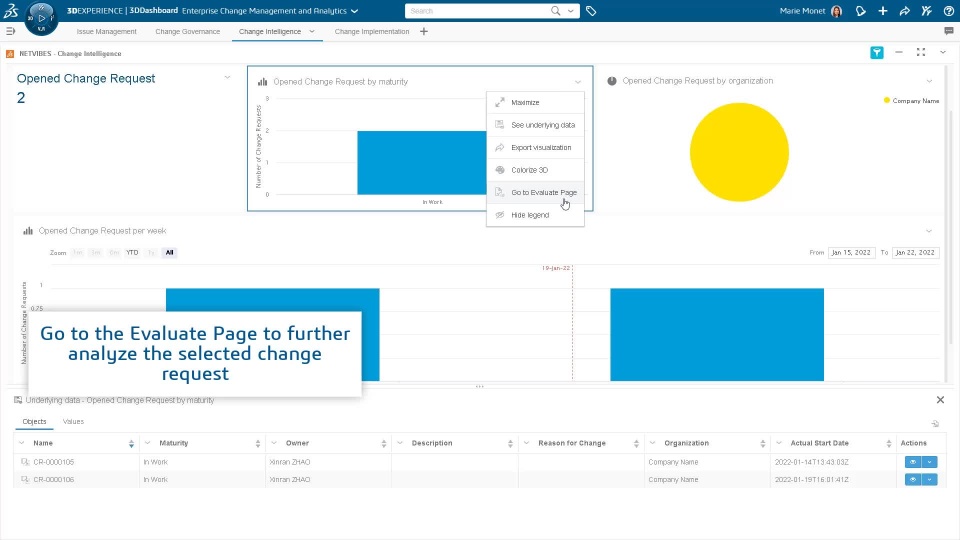Open Change Intelligence tab chevron menu

[x=312, y=31]
